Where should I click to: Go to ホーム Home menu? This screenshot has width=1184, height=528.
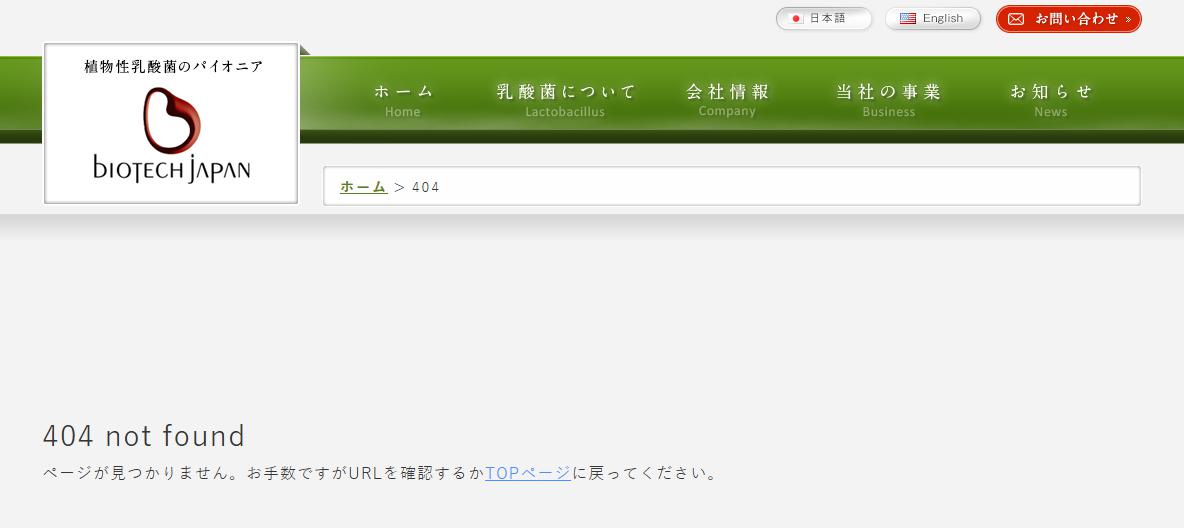(x=403, y=100)
